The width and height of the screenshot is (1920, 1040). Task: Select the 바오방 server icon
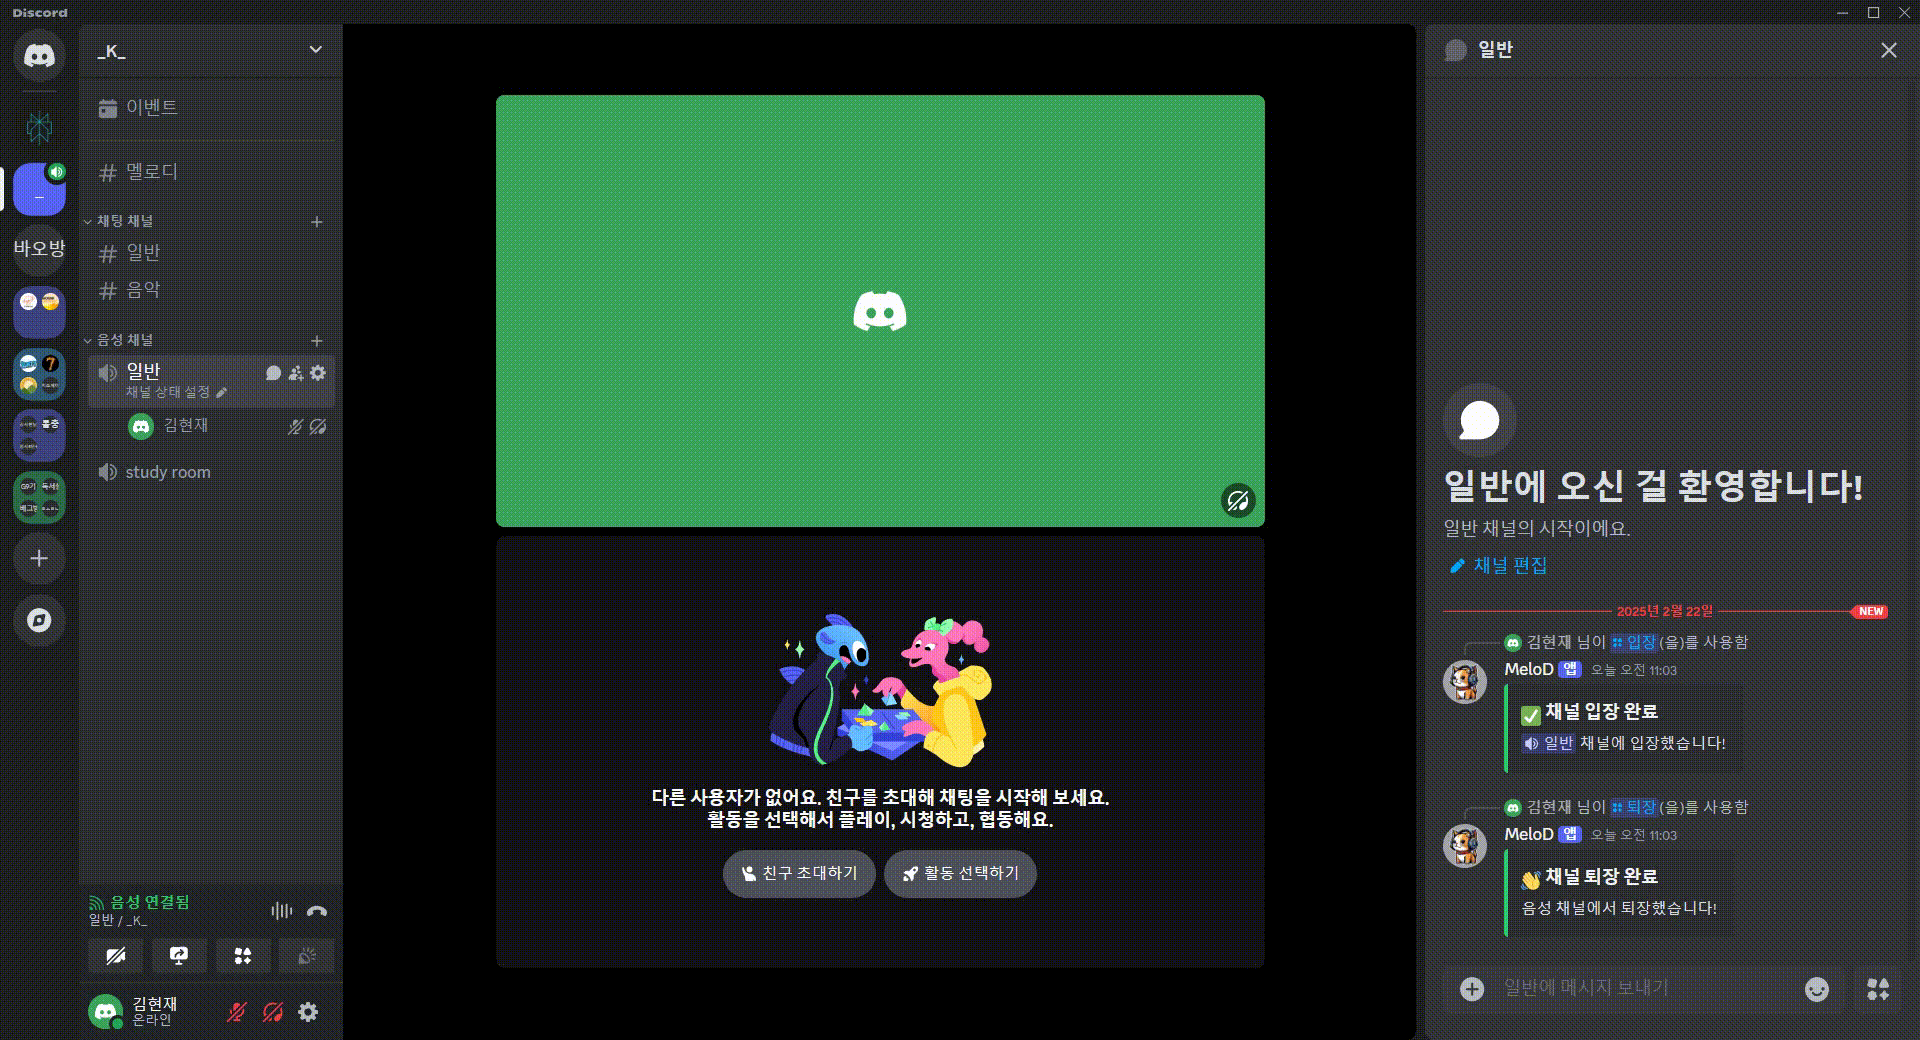(x=39, y=248)
